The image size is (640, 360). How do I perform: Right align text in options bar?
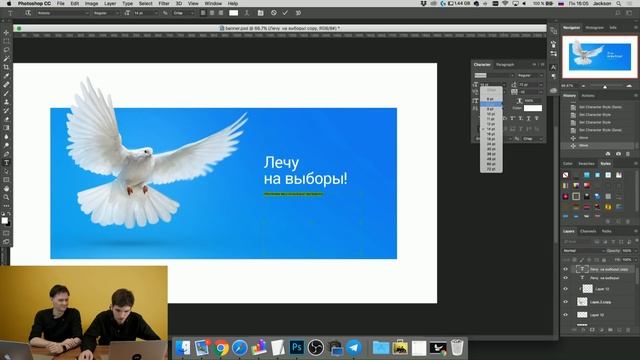[x=221, y=13]
